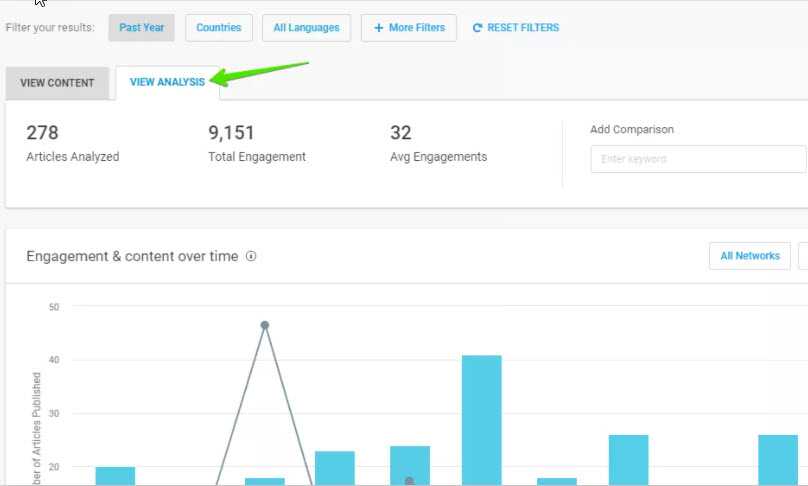This screenshot has width=808, height=486.
Task: Click the info icon beside the chart title
Action: [251, 256]
